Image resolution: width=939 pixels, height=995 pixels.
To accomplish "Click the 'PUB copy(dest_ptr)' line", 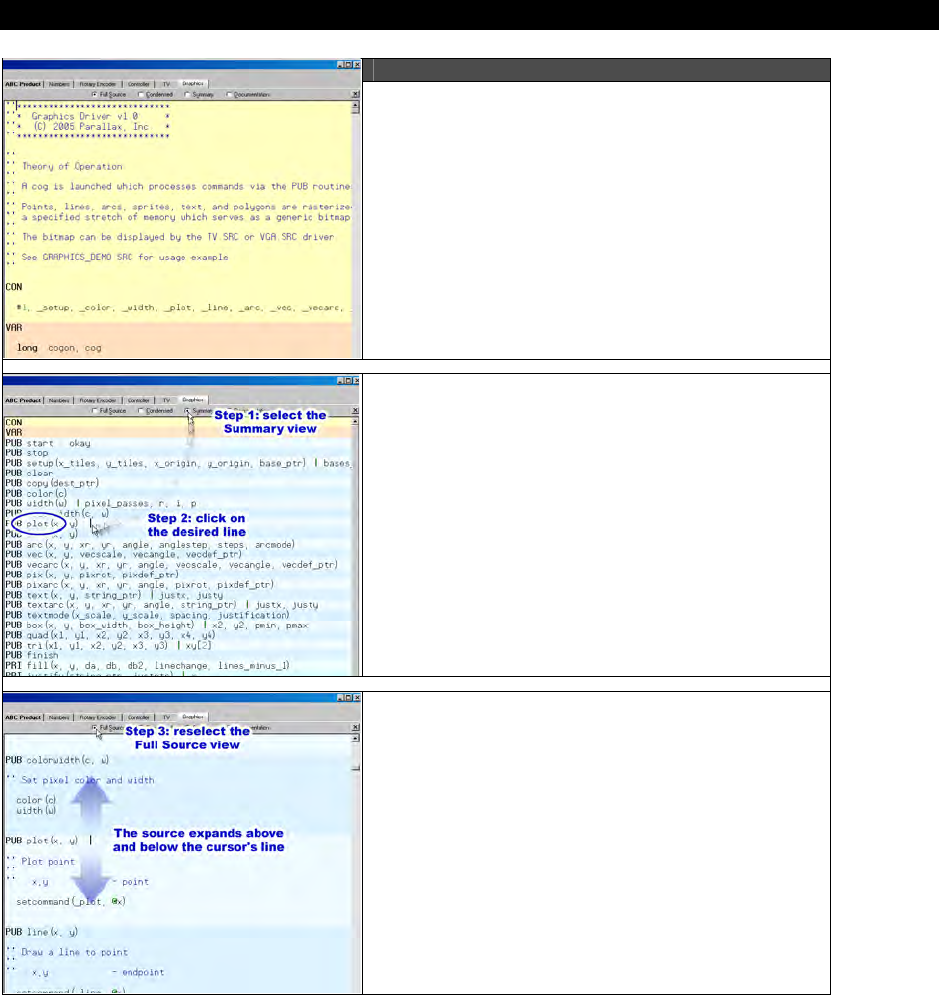I will click(52, 484).
